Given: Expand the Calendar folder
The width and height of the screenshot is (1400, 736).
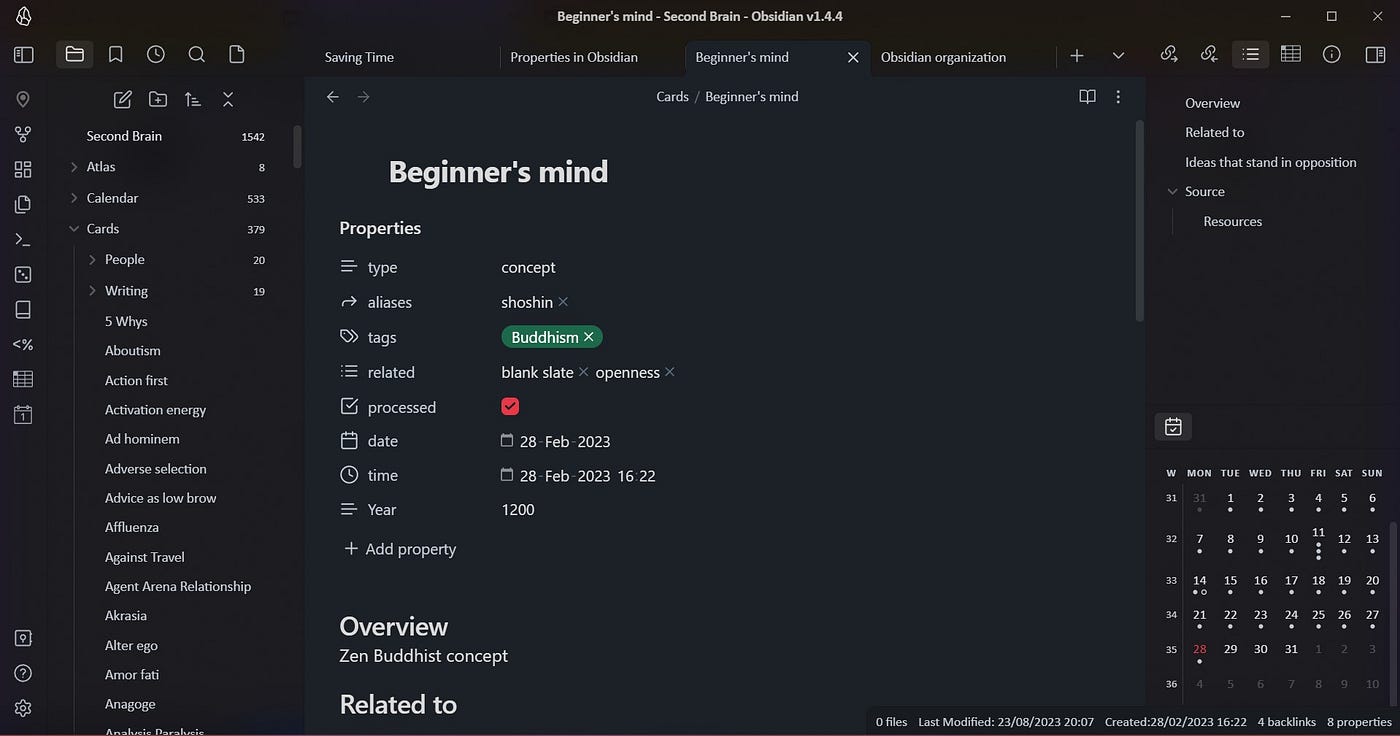Looking at the screenshot, I should [74, 198].
